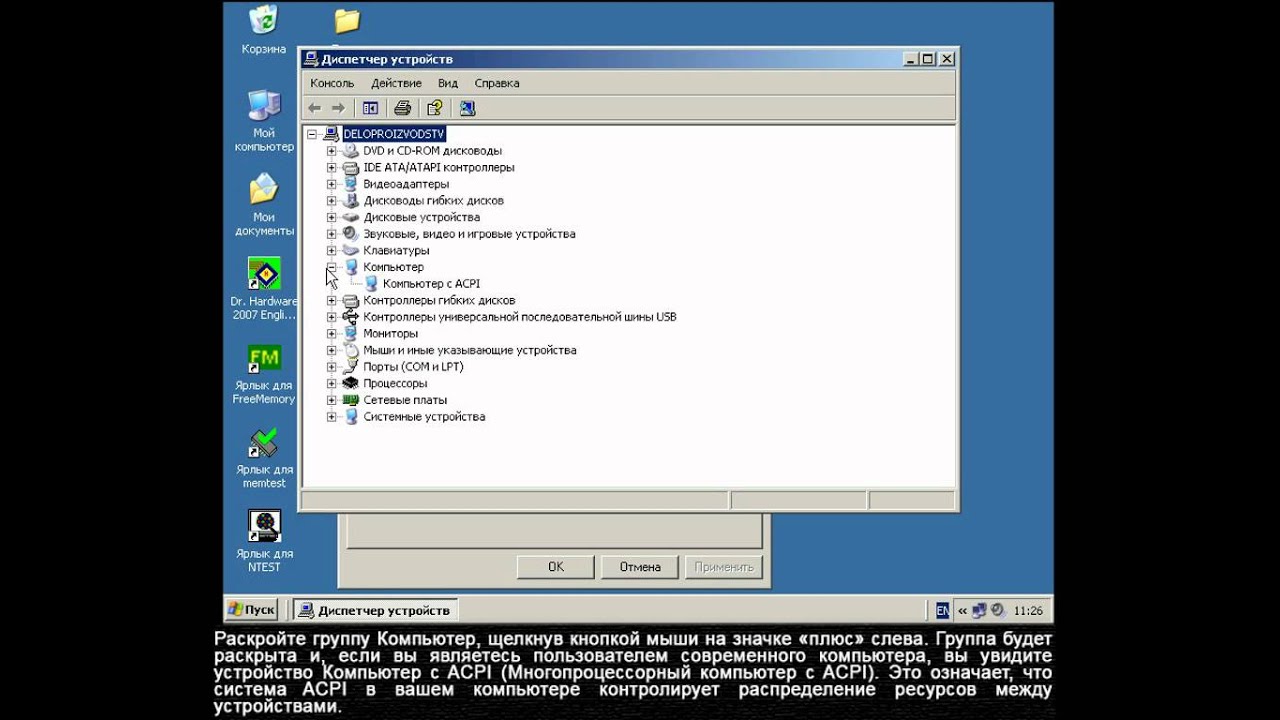Screen dimensions: 1280x720
Task: Click the Back navigation arrow
Action: coord(315,108)
